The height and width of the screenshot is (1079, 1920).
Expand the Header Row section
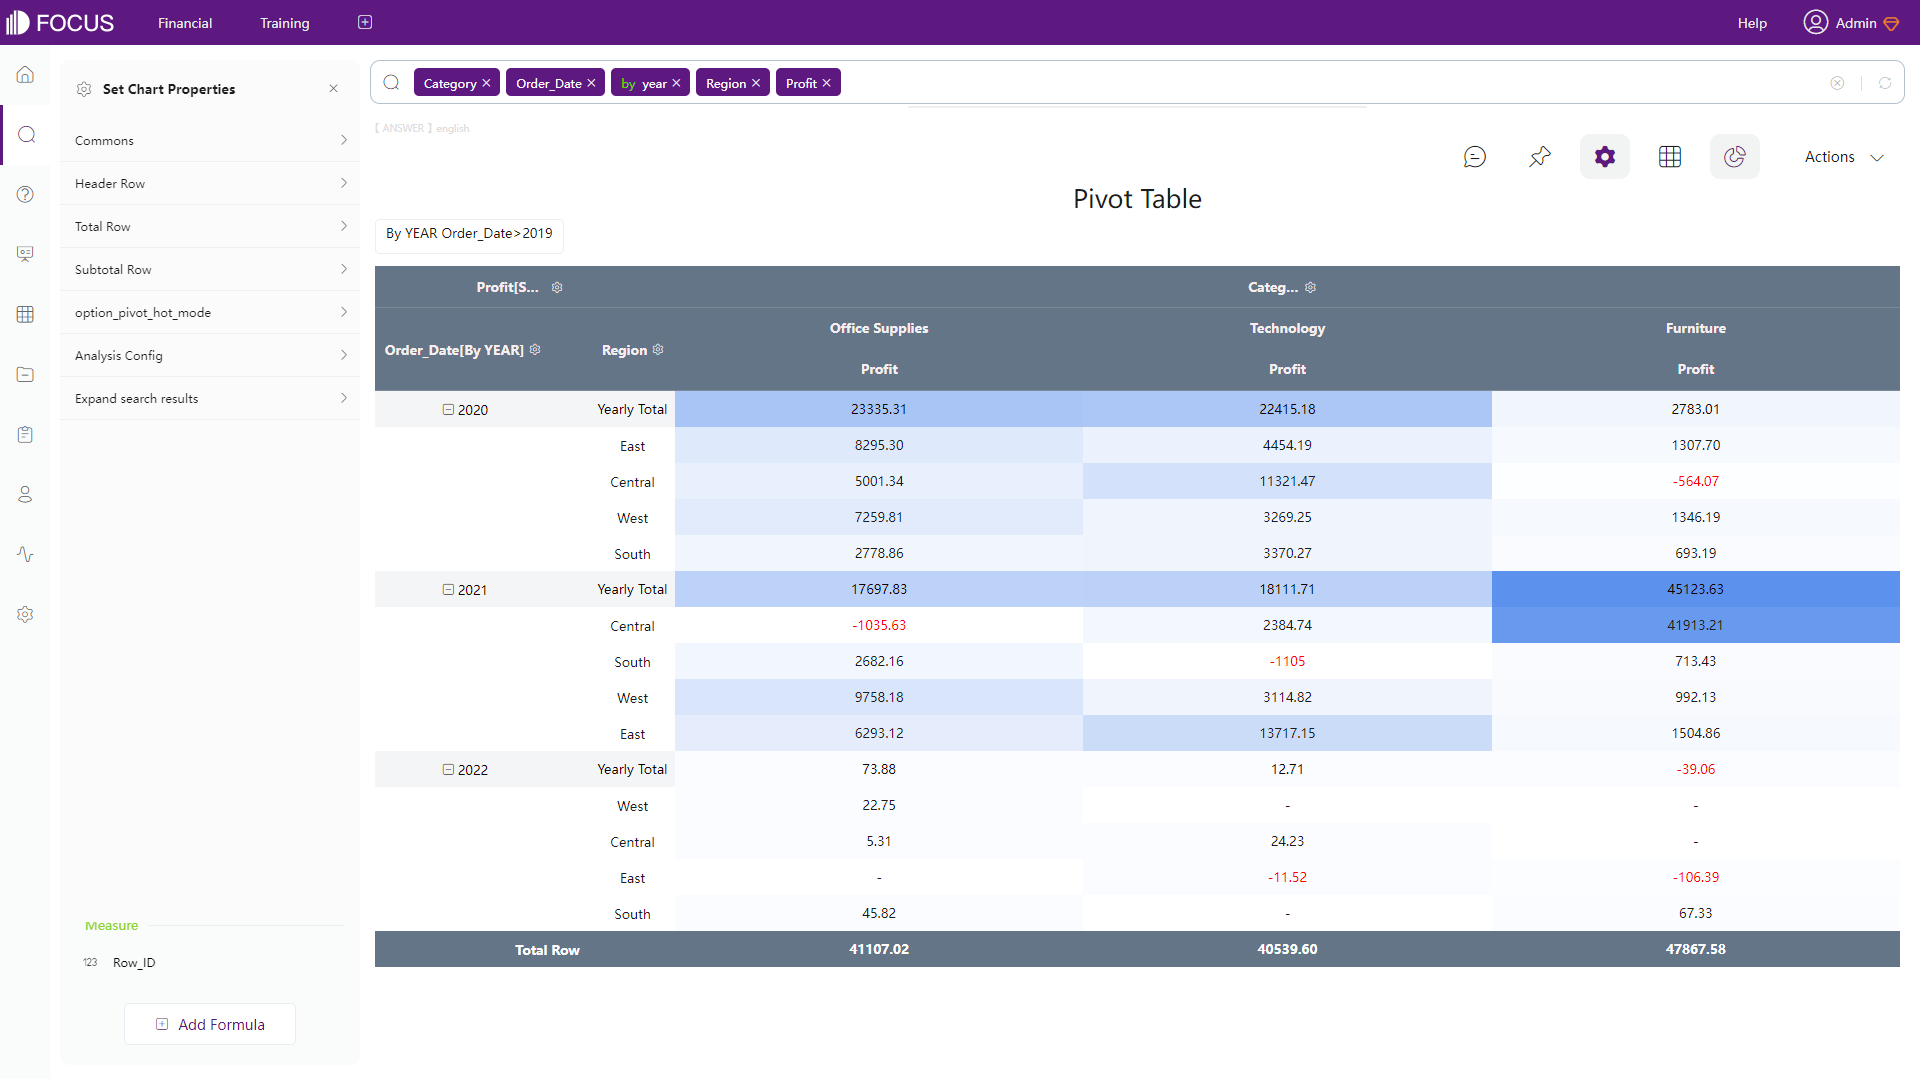coord(210,183)
